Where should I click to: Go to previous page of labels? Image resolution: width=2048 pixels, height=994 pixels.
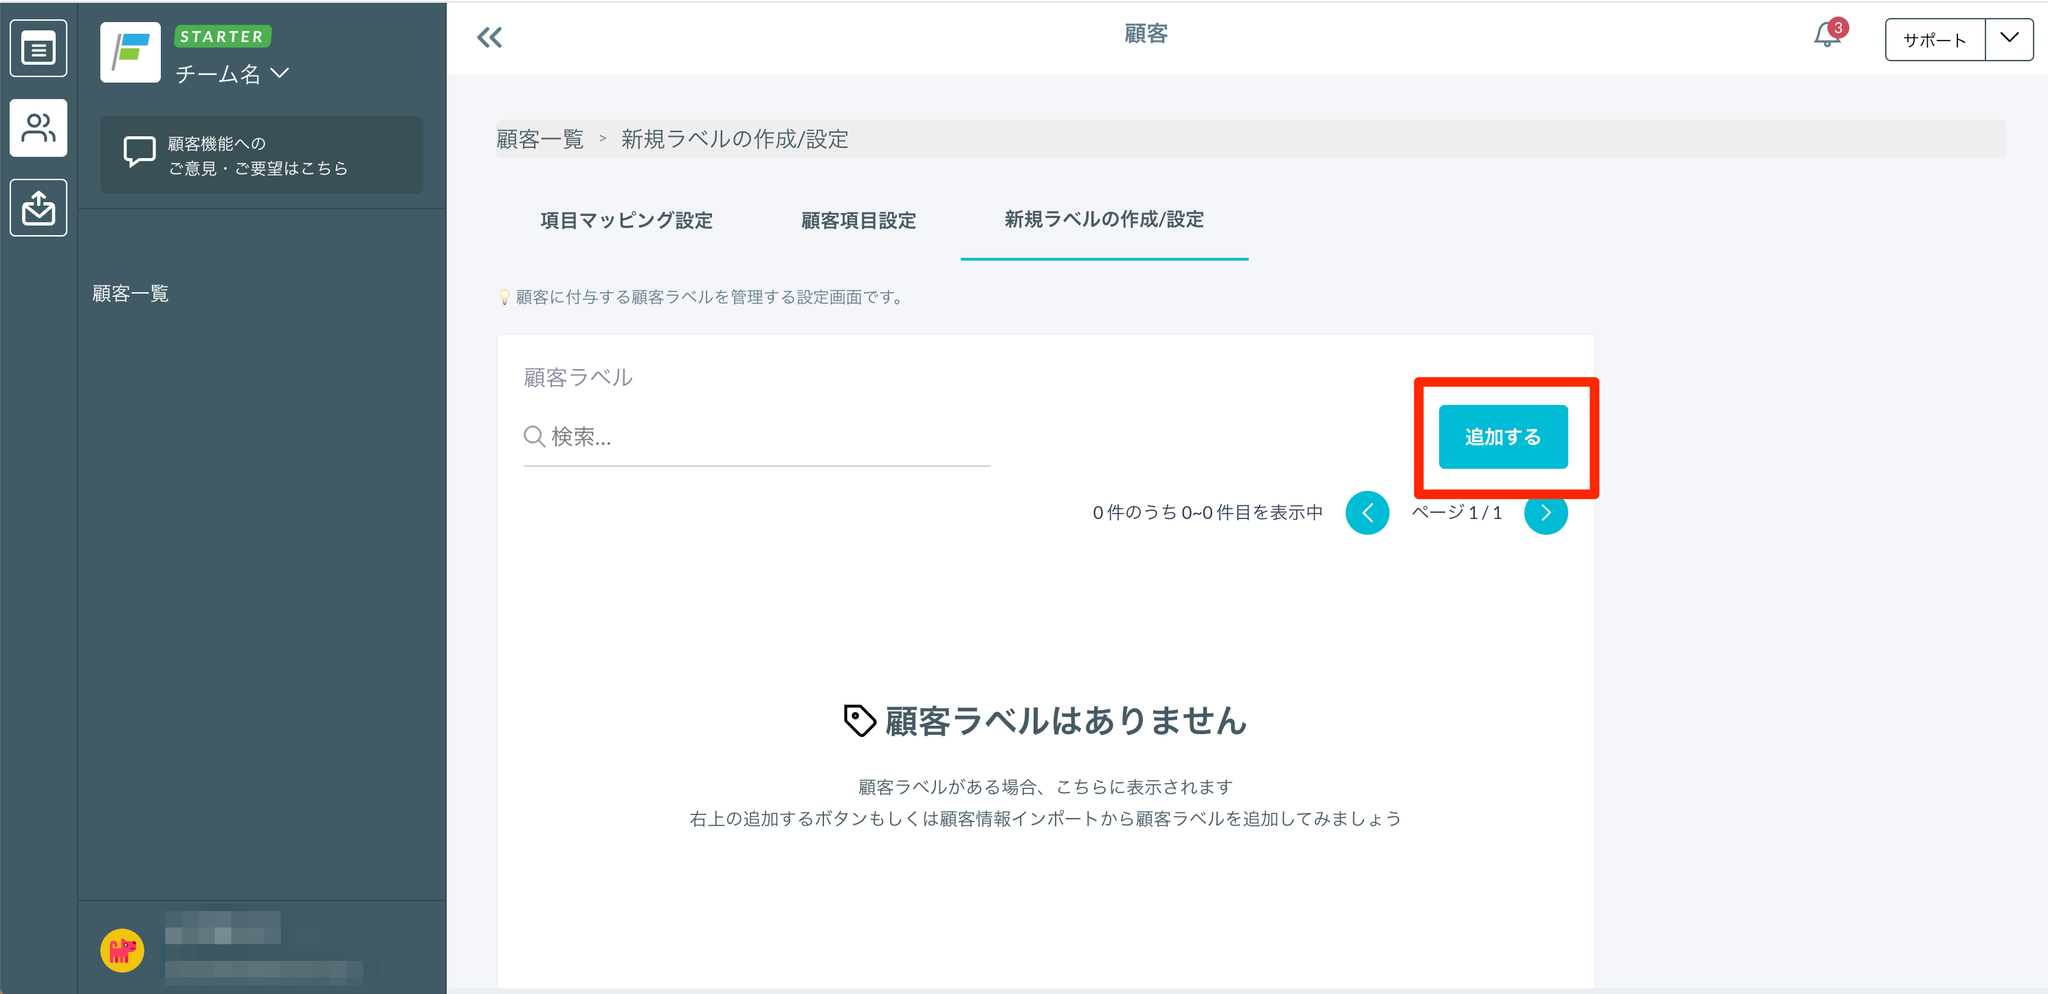pos(1367,513)
